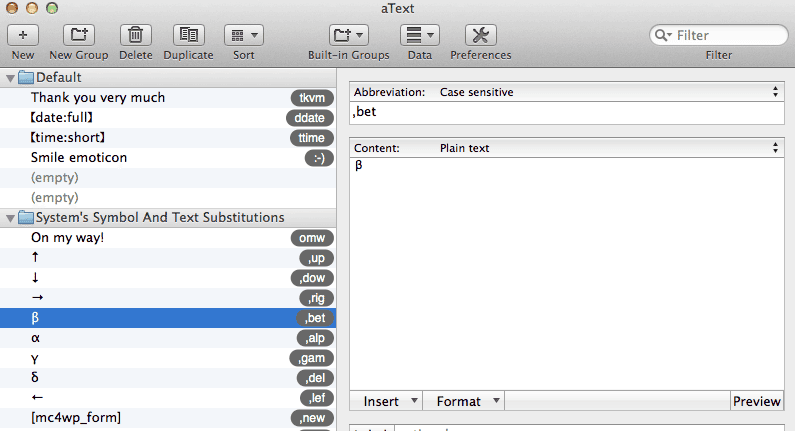Create a New Group from the toolbar
Screen dimensions: 795x431
tap(79, 35)
